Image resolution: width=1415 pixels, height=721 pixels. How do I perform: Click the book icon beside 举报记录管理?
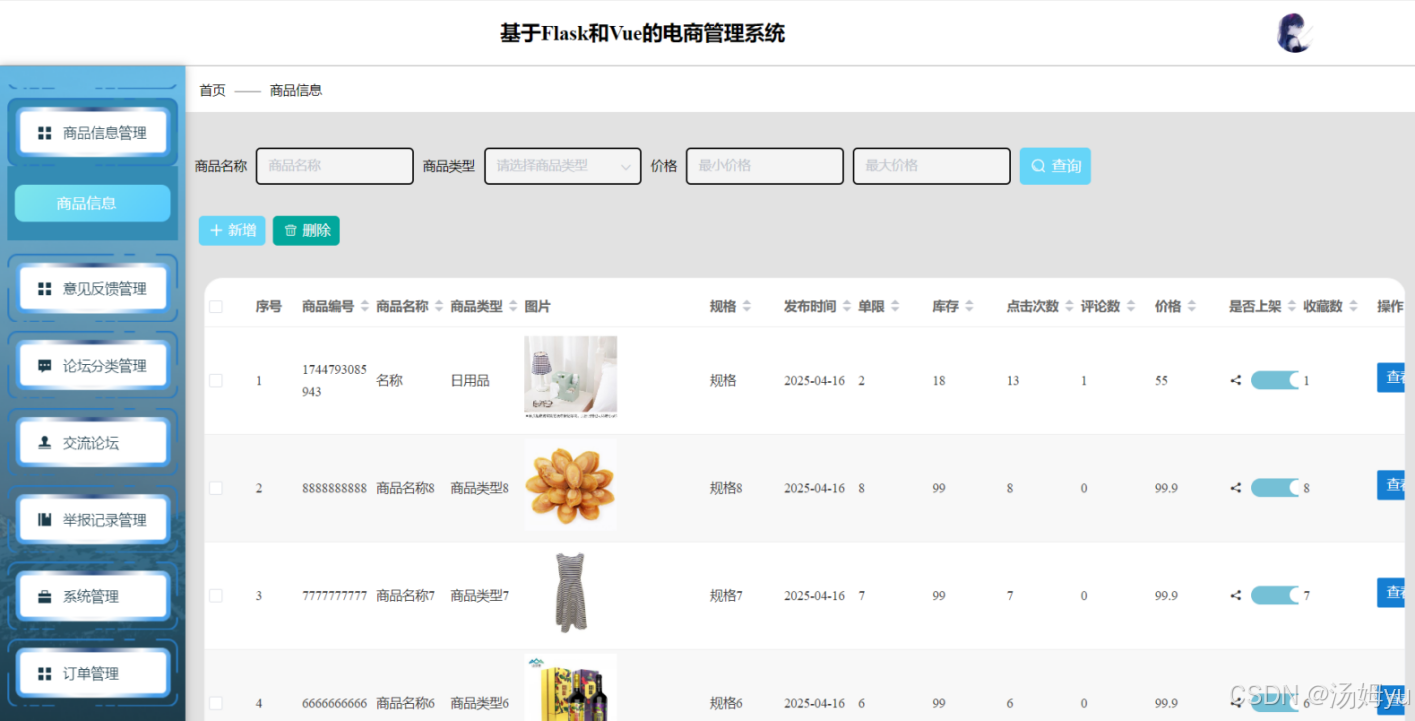coord(44,520)
